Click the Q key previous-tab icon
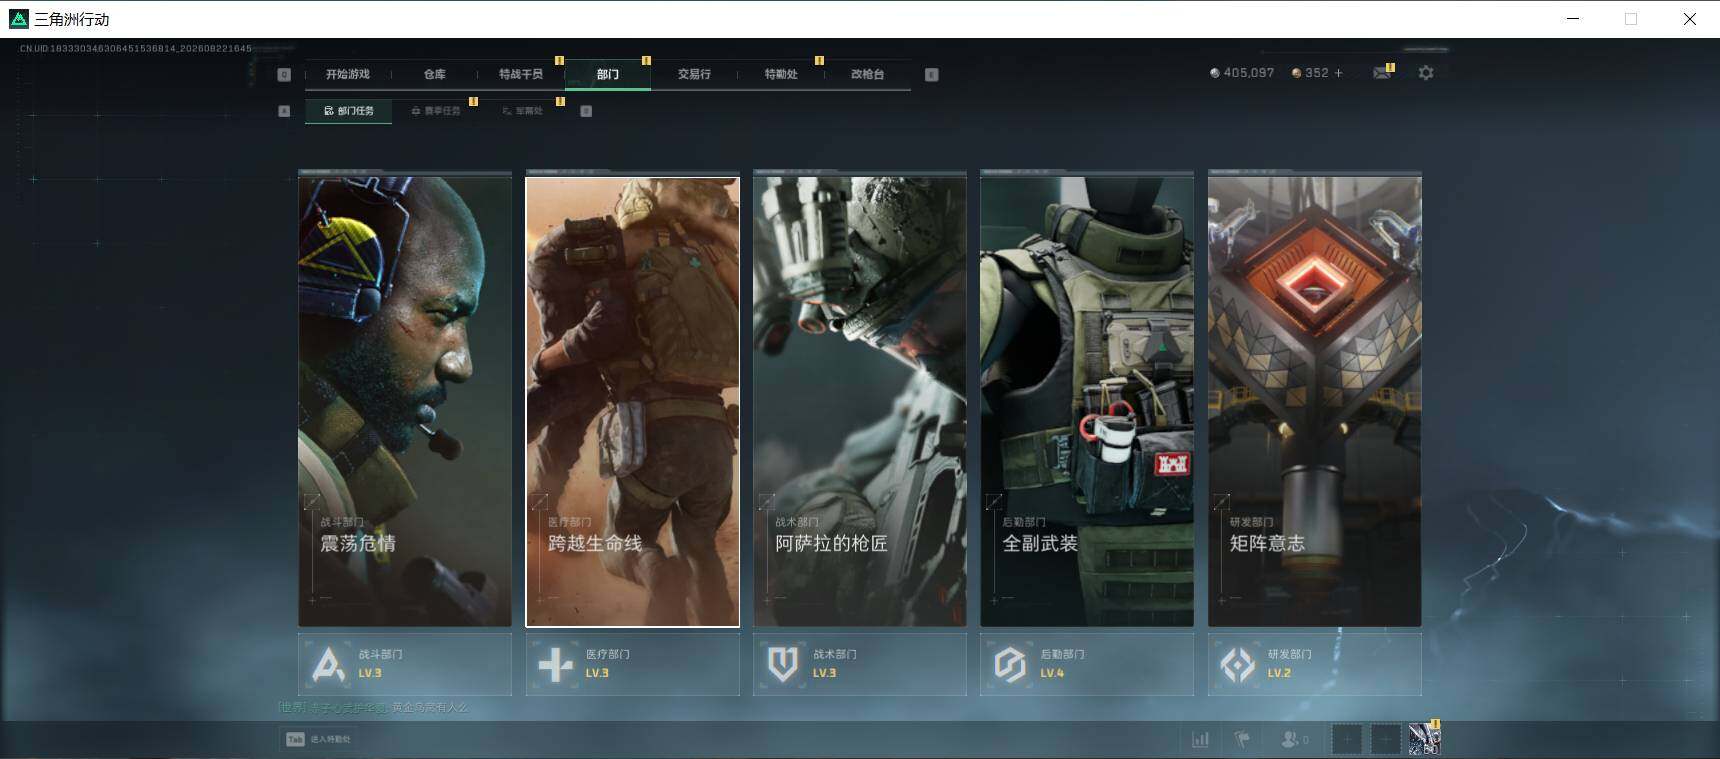The width and height of the screenshot is (1720, 759). pos(284,75)
